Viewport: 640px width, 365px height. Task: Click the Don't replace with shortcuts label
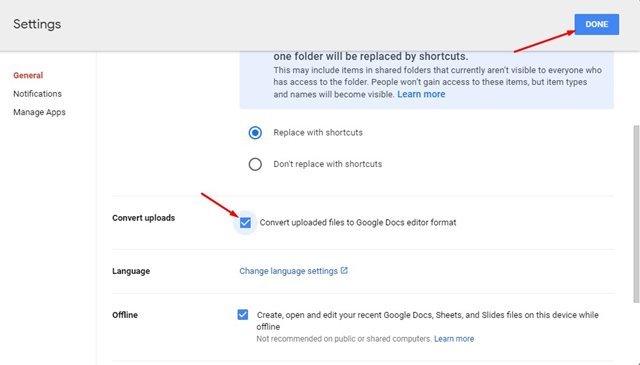point(328,164)
